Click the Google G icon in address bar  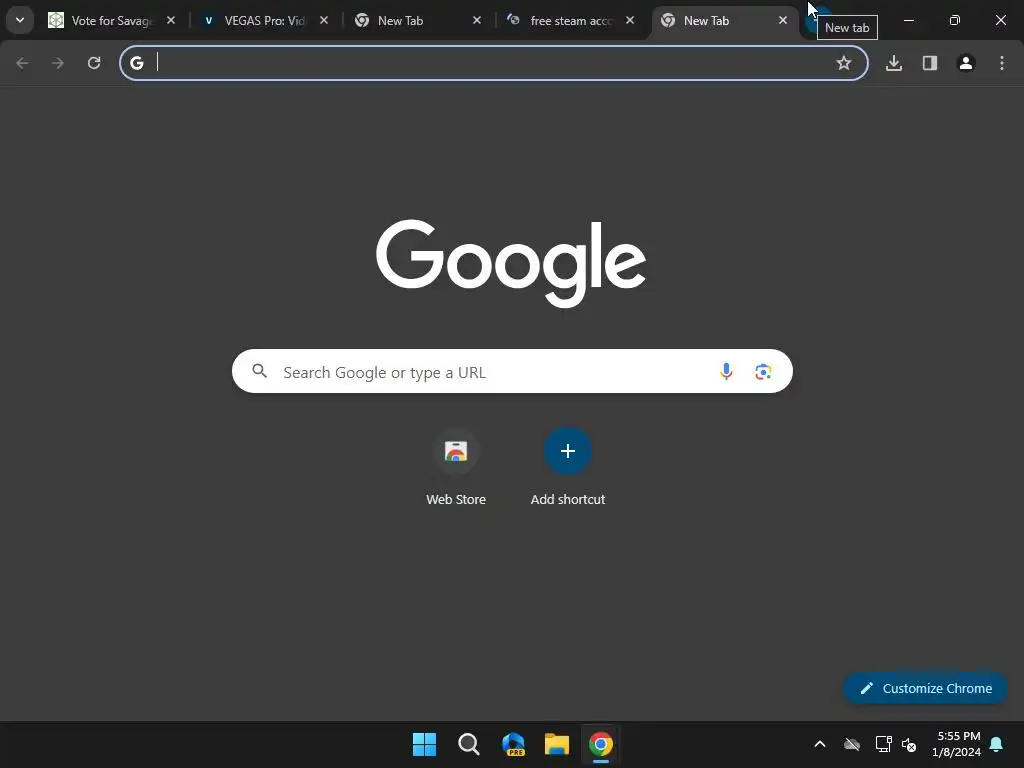pos(136,63)
